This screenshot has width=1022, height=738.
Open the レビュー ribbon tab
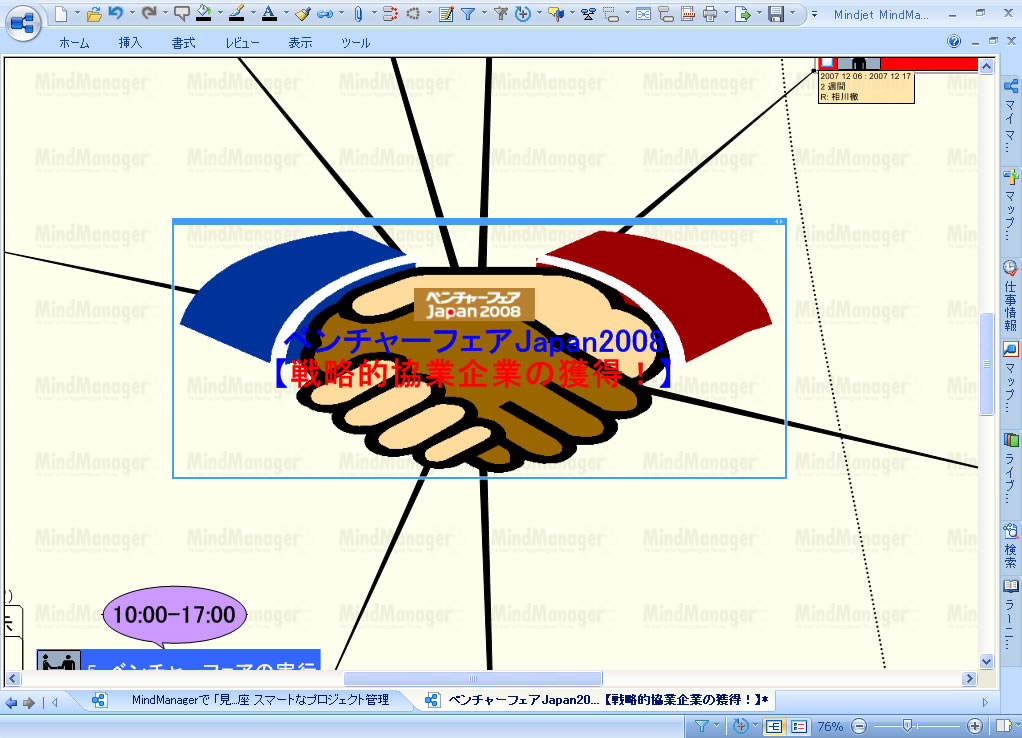[x=242, y=43]
